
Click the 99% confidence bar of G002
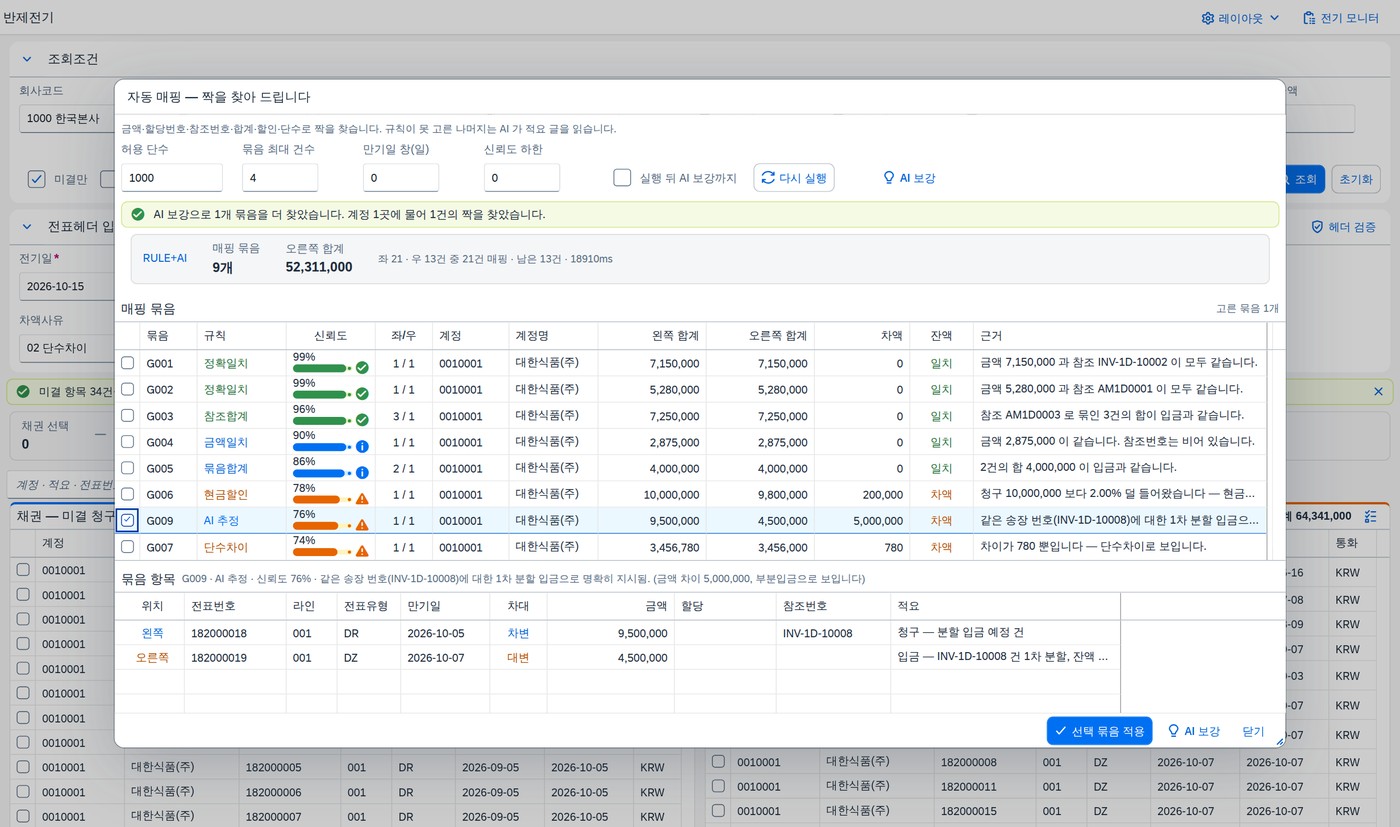[319, 395]
